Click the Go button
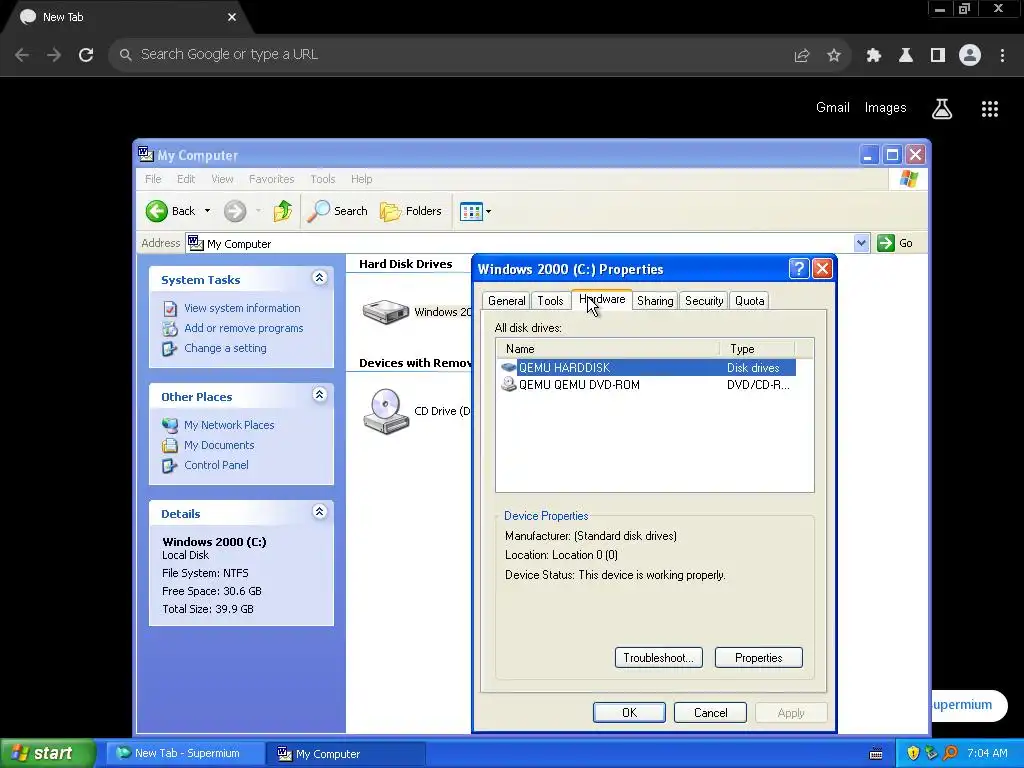The width and height of the screenshot is (1024, 768). point(895,243)
